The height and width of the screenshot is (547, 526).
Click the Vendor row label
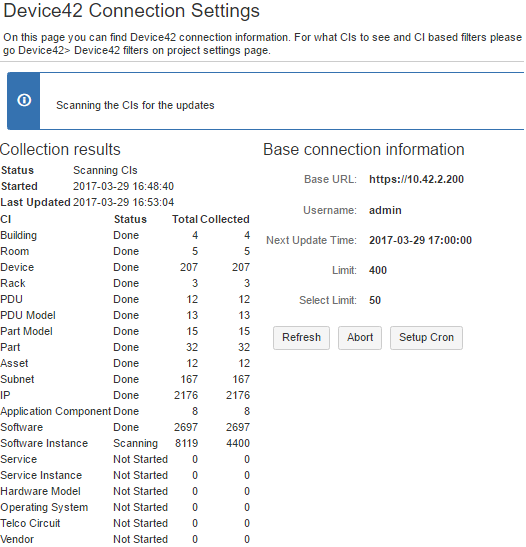[x=17, y=539]
